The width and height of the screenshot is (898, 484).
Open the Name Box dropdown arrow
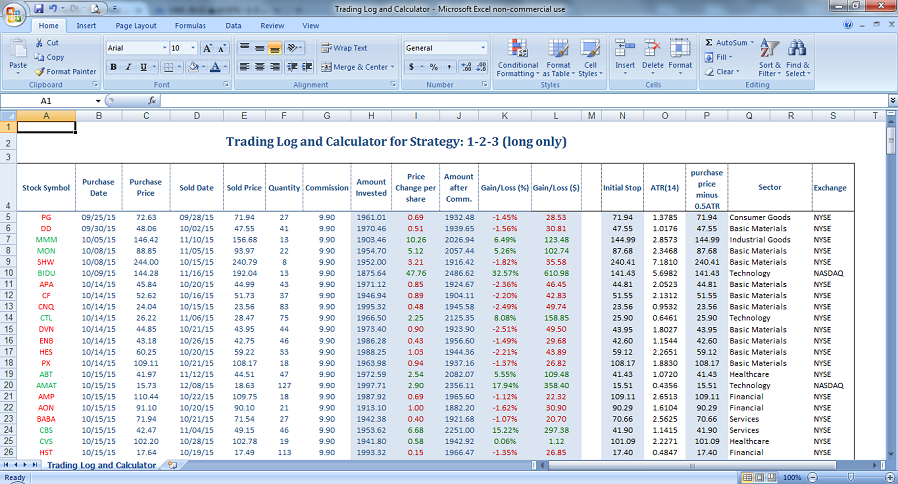point(97,101)
